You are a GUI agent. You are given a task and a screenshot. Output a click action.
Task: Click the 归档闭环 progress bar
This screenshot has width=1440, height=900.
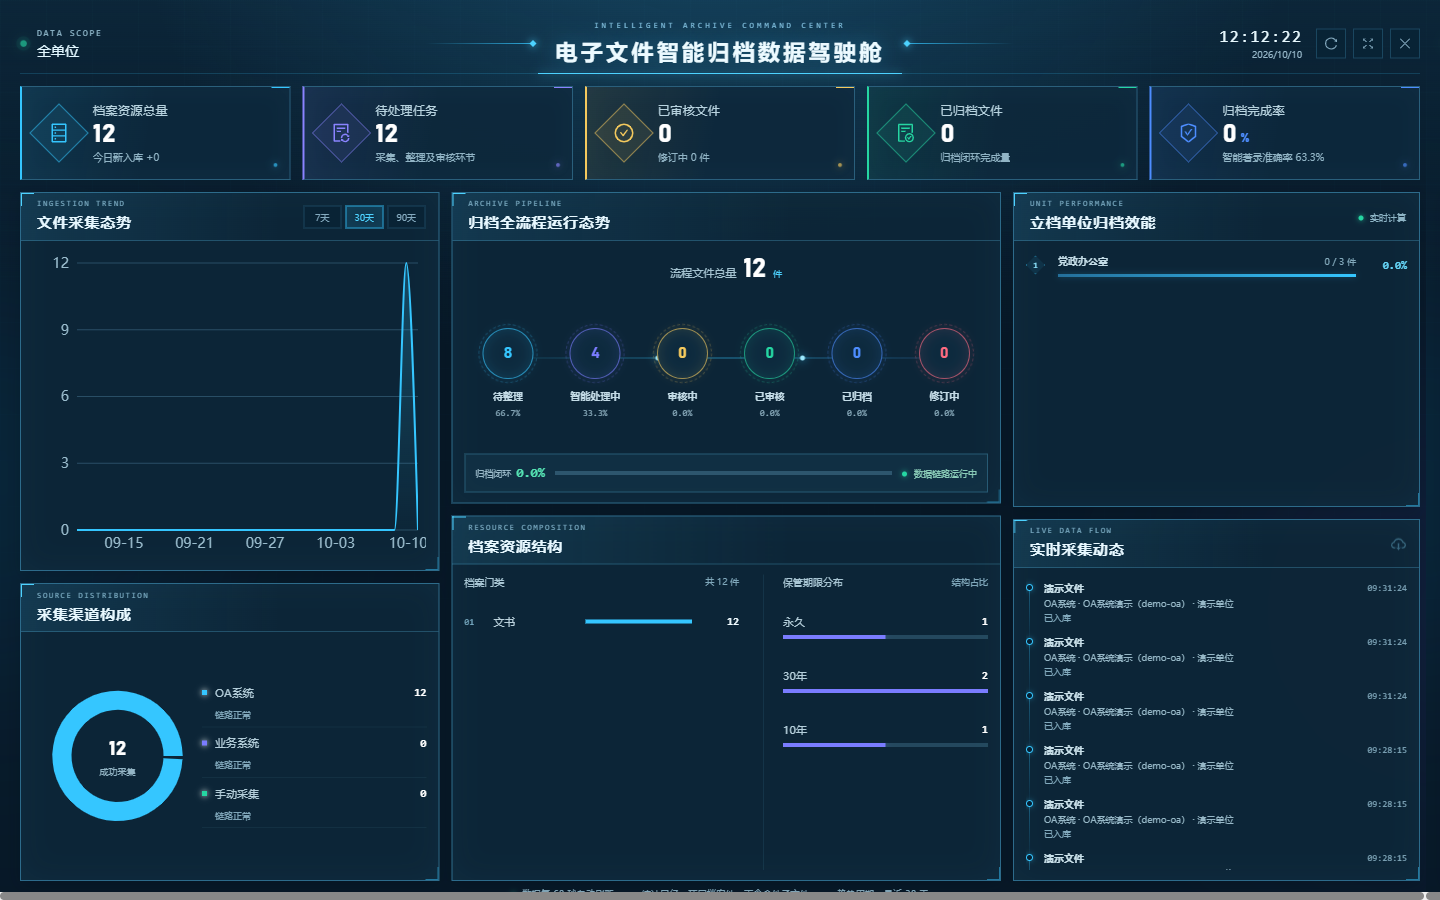click(723, 473)
